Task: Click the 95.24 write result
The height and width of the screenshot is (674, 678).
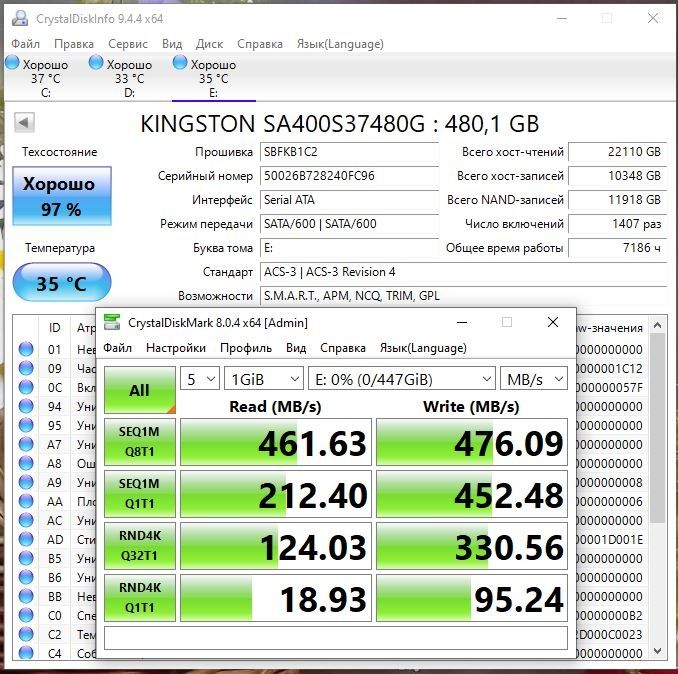Action: [x=472, y=598]
